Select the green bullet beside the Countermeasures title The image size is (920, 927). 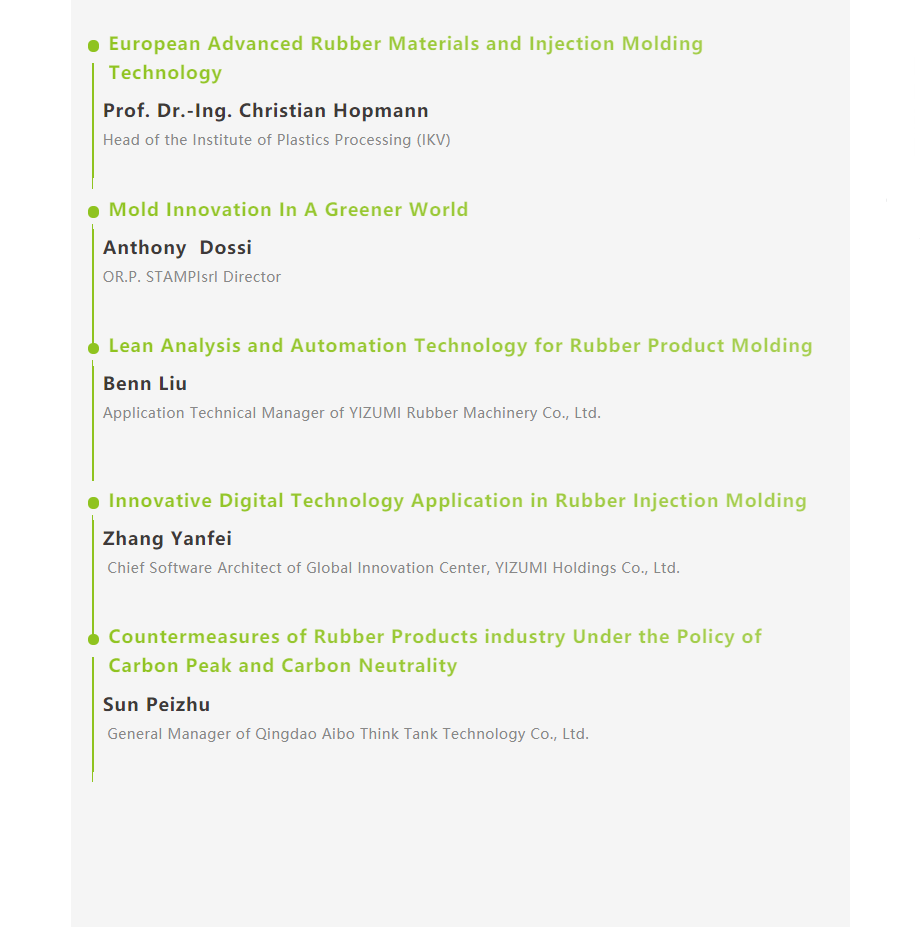93,638
